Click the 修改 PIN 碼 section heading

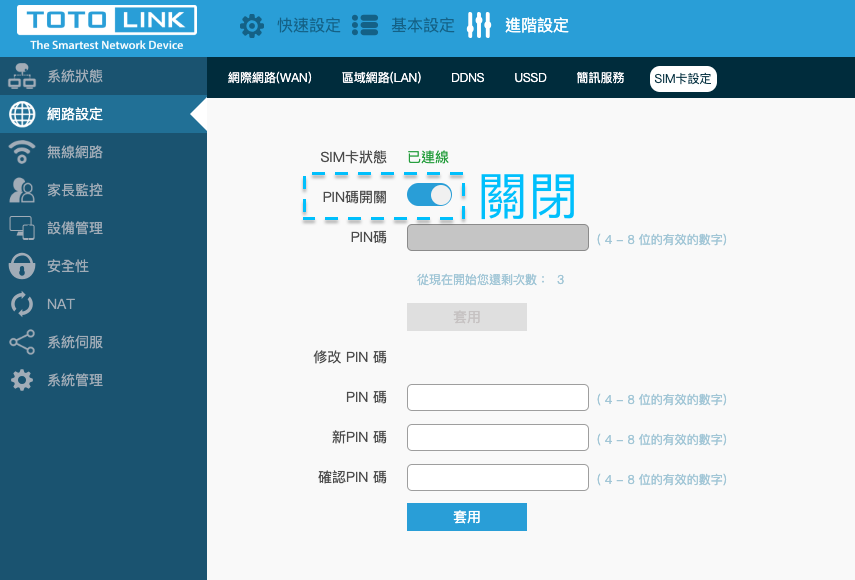click(350, 357)
